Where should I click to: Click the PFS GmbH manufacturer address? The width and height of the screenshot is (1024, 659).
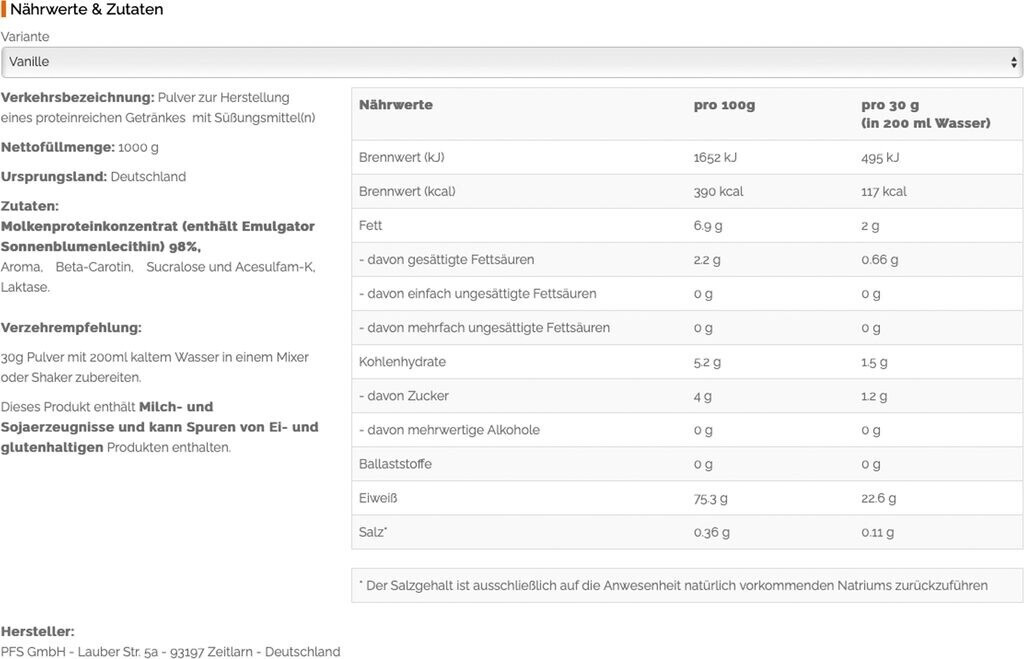[170, 652]
